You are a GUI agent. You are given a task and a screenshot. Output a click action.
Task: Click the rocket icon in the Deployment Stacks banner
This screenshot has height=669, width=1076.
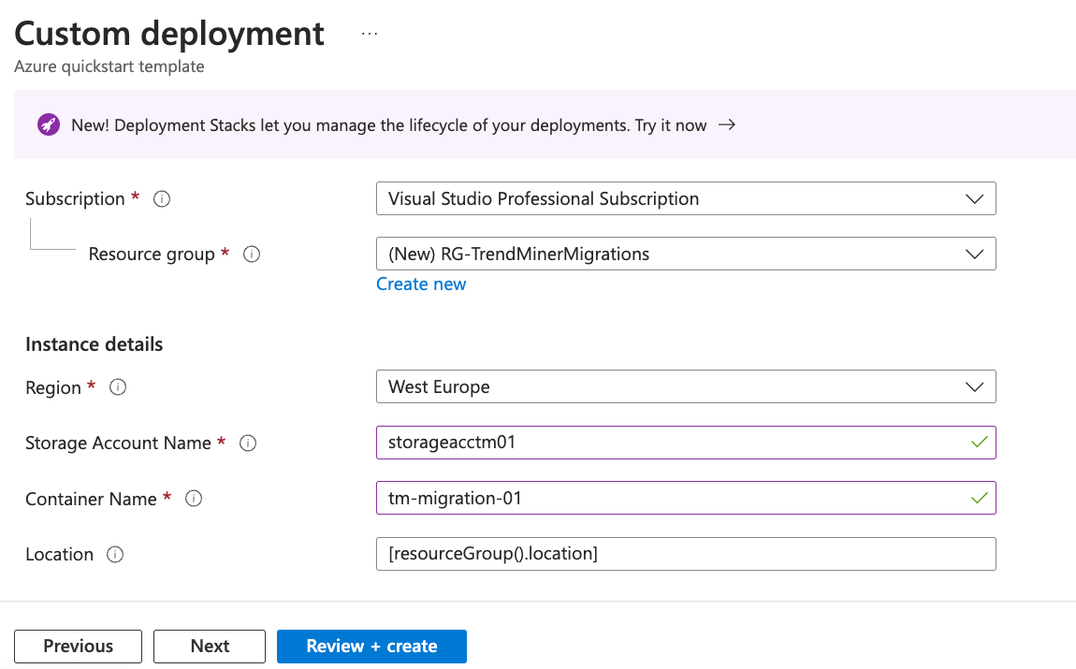tap(47, 125)
